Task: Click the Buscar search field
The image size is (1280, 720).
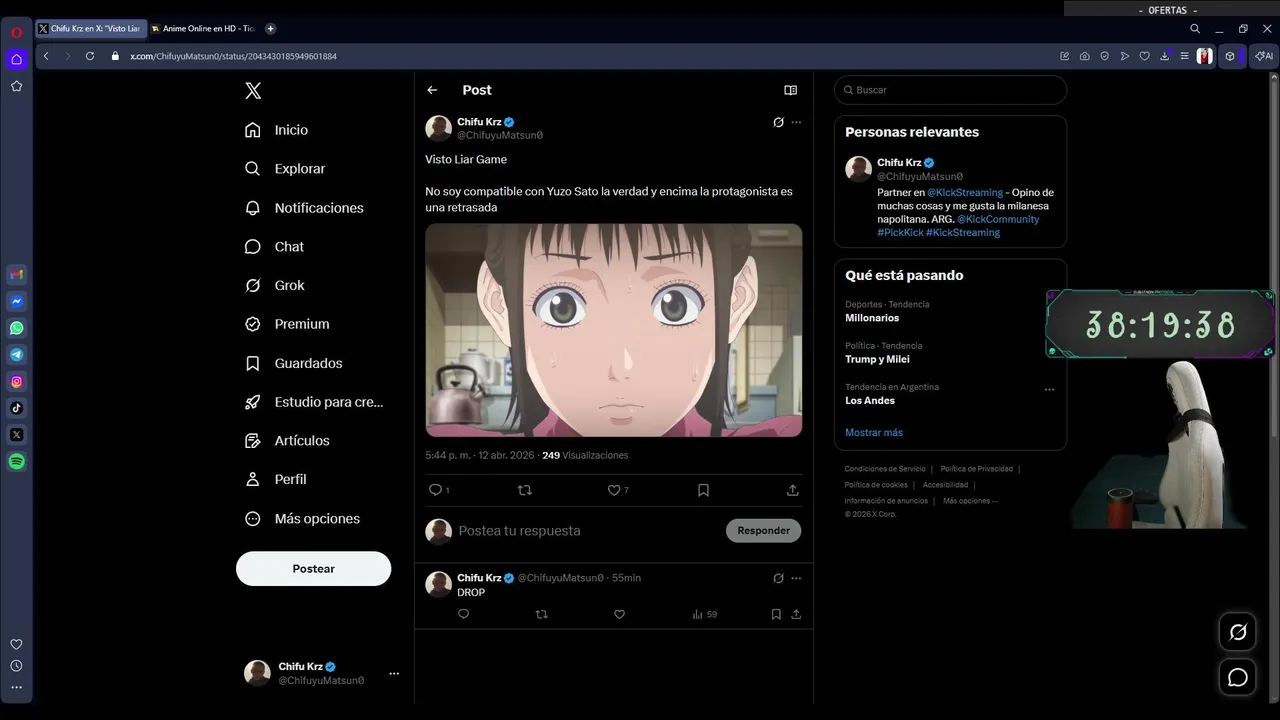Action: [950, 90]
